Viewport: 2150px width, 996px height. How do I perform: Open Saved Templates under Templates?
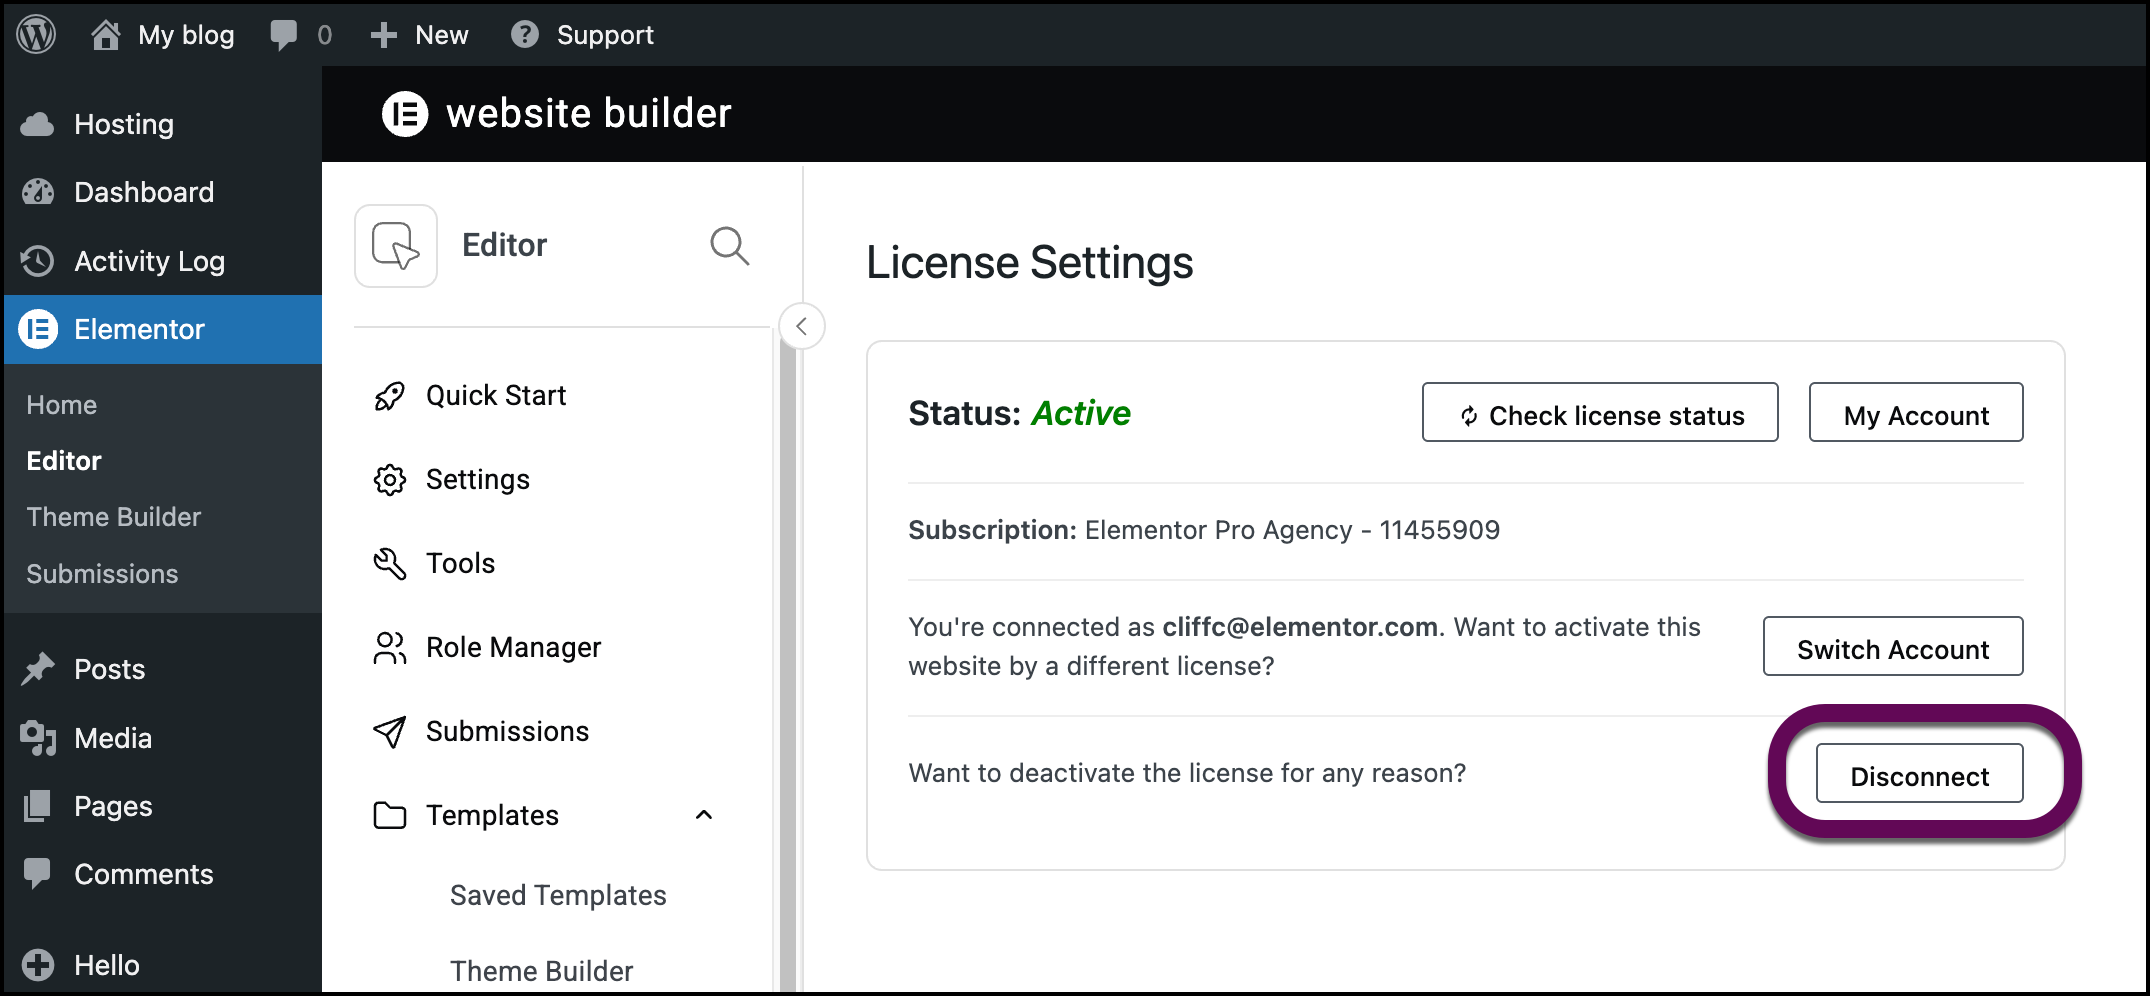click(557, 895)
